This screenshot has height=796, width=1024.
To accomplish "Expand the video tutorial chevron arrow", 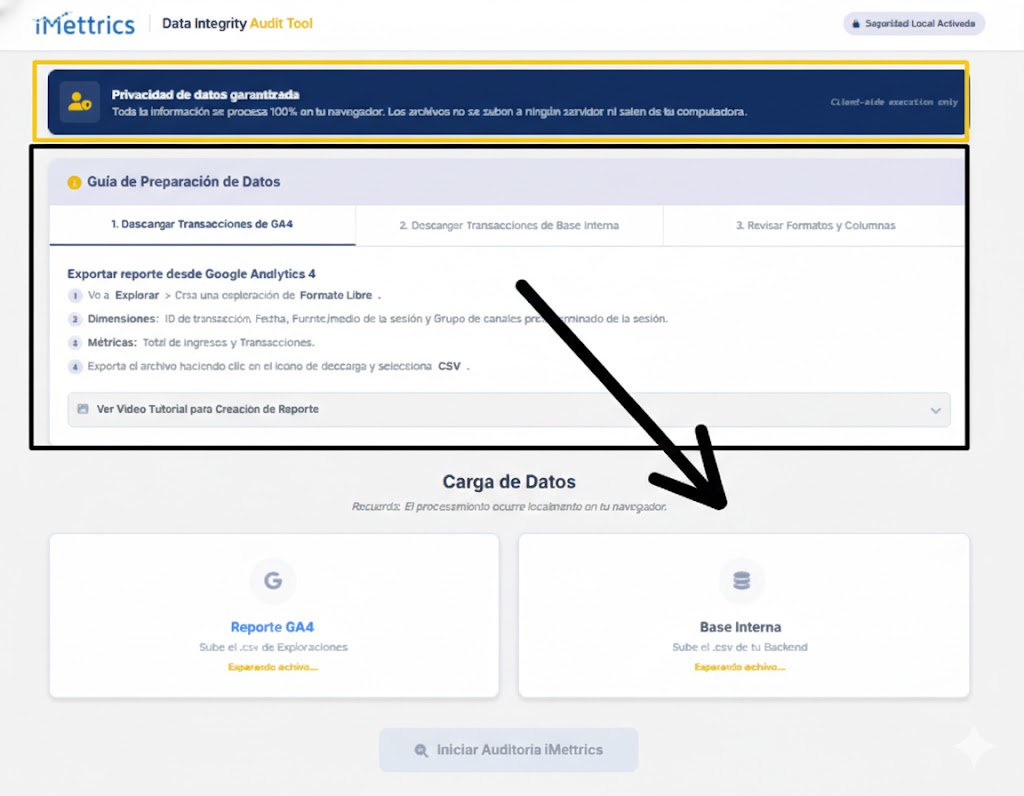I will (x=935, y=410).
